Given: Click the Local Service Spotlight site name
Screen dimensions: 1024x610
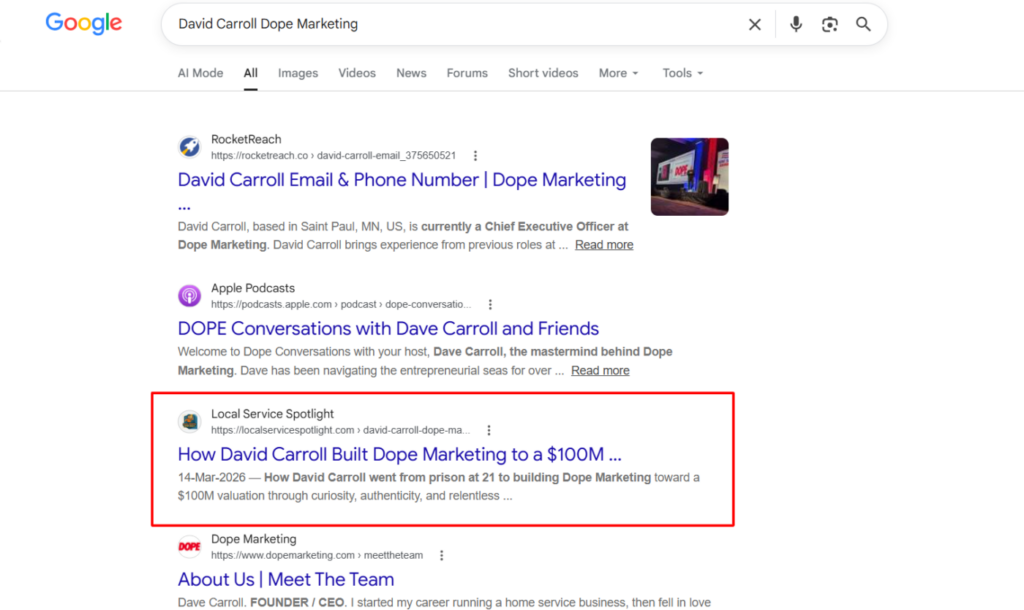Looking at the screenshot, I should click(272, 414).
